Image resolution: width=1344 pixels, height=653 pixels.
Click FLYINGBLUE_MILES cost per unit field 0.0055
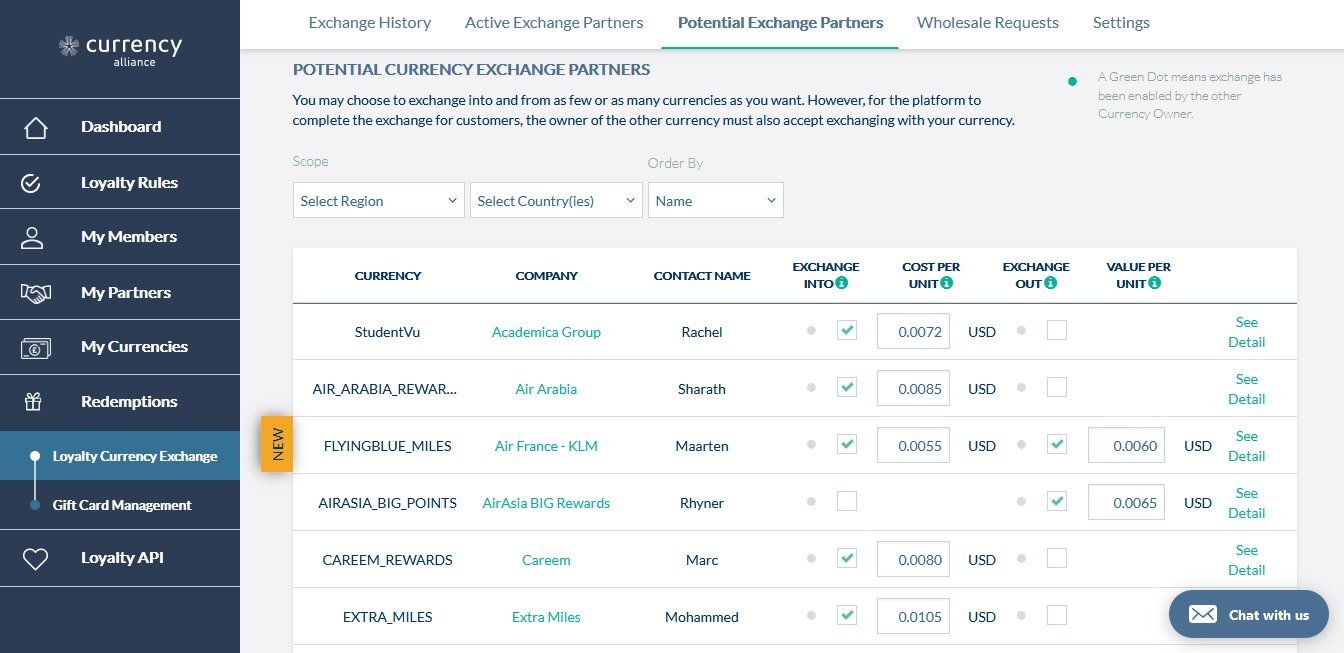coord(913,445)
